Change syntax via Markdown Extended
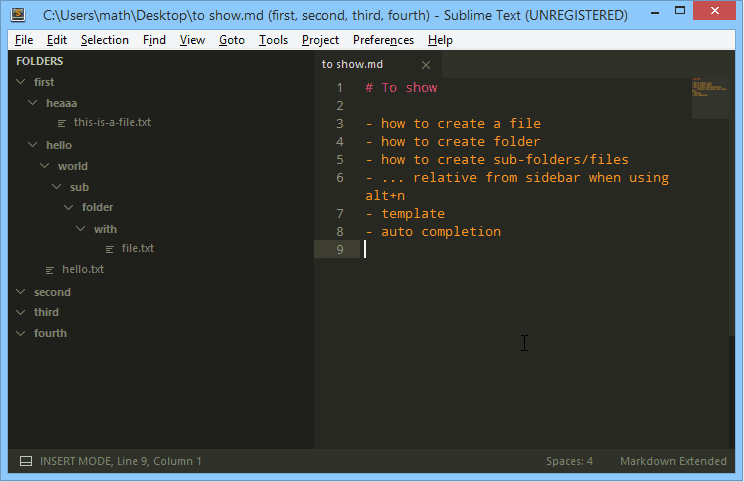744x482 pixels. point(673,461)
